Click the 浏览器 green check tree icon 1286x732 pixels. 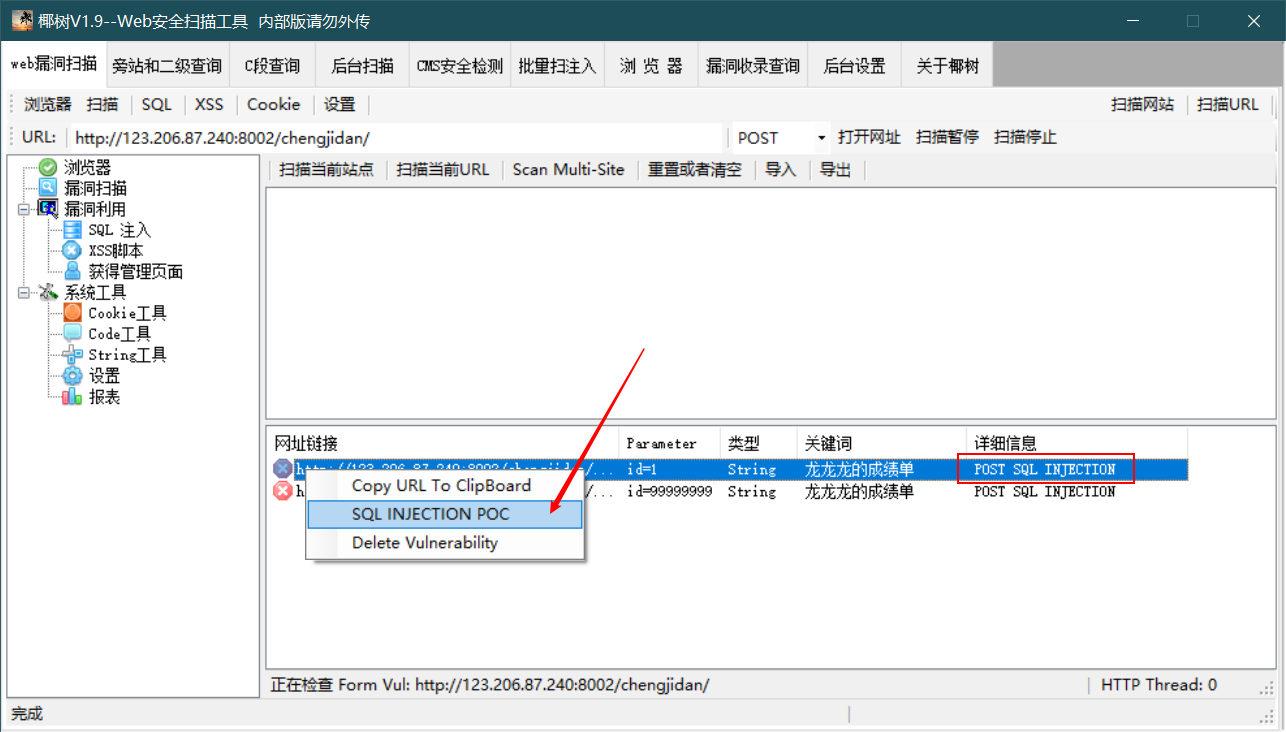pos(47,167)
